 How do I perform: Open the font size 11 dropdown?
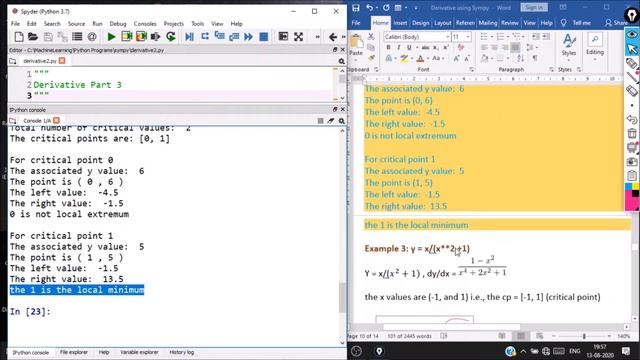pyautogui.click(x=468, y=37)
